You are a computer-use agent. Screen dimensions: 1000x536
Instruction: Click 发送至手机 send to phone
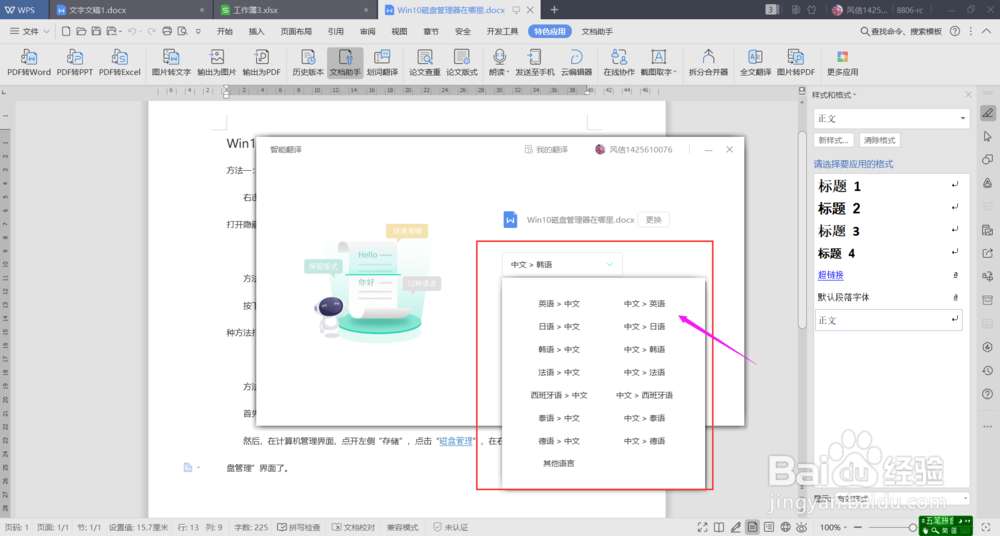tap(534, 63)
